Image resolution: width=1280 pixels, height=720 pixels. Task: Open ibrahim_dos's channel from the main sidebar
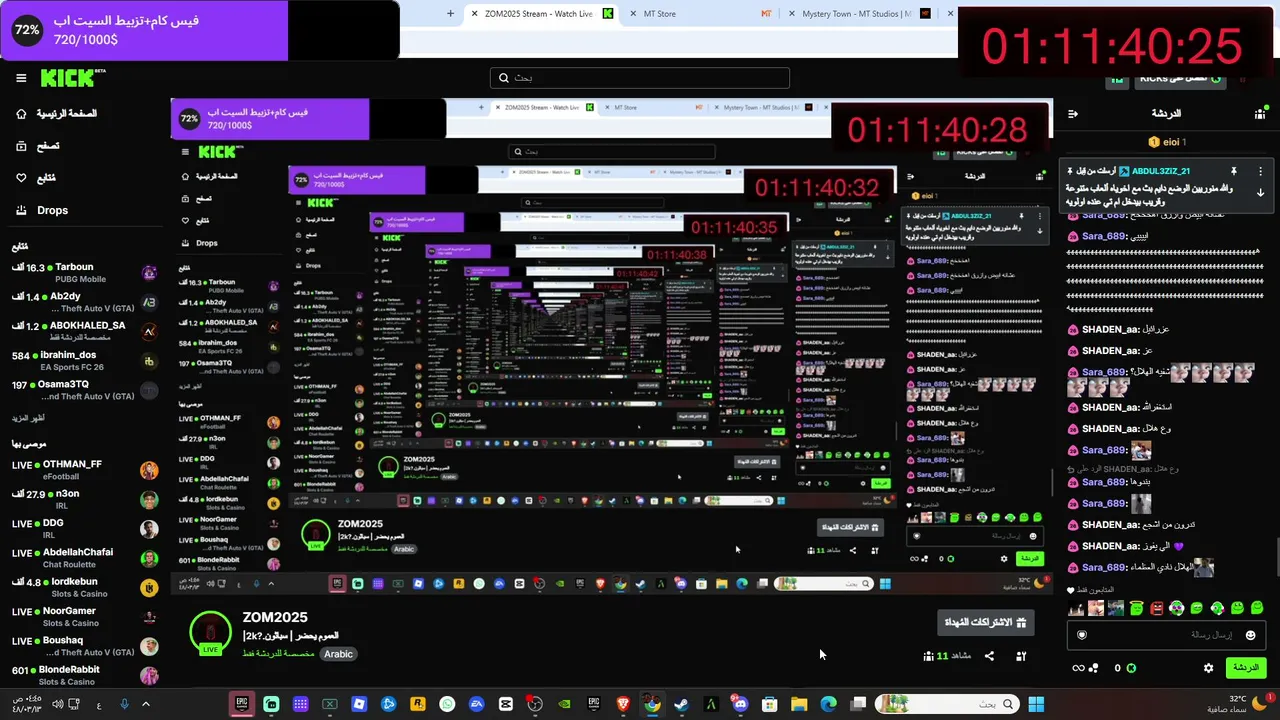(84, 361)
